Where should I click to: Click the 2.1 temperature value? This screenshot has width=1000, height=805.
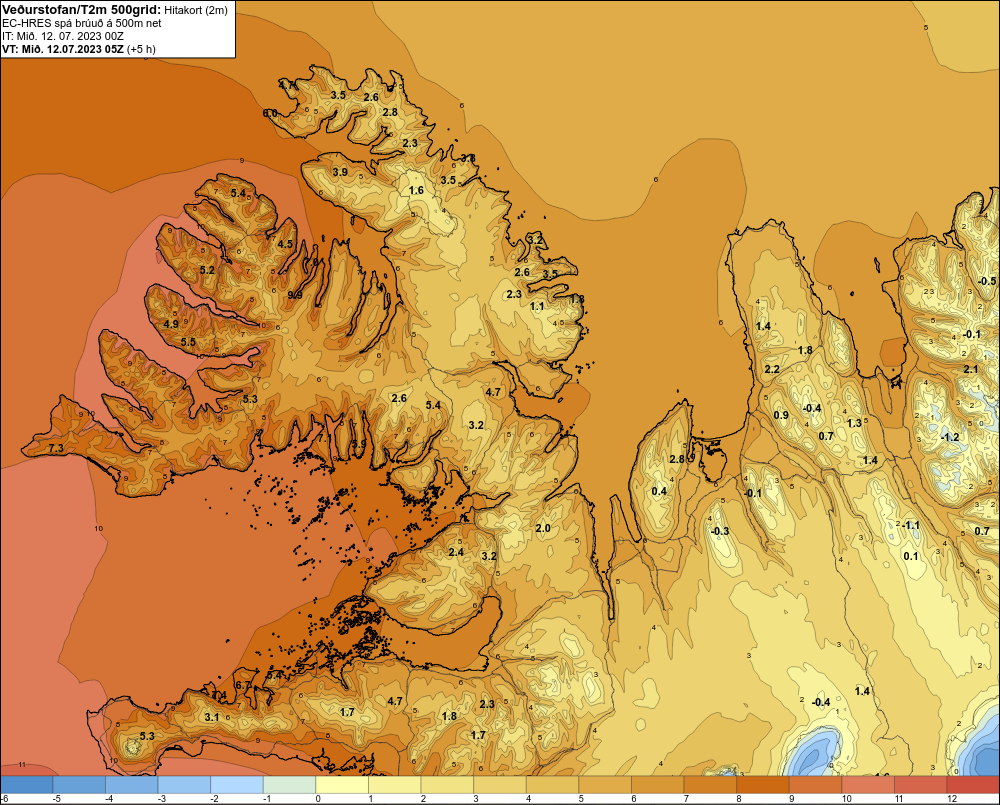click(x=971, y=369)
